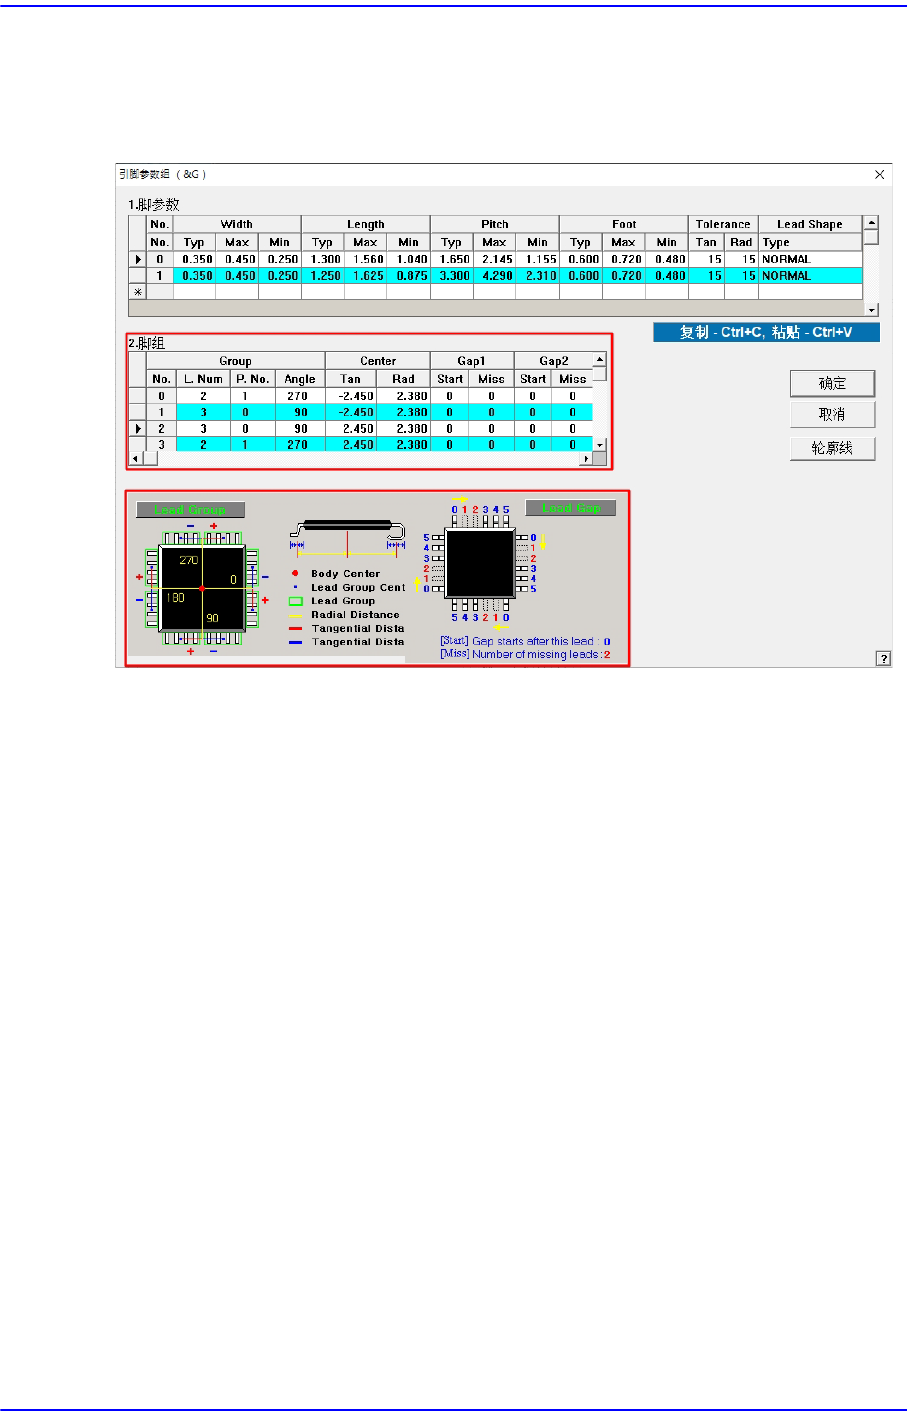This screenshot has height=1421, width=907.
Task: Select Length Min cell 0.875
Action: click(409, 276)
